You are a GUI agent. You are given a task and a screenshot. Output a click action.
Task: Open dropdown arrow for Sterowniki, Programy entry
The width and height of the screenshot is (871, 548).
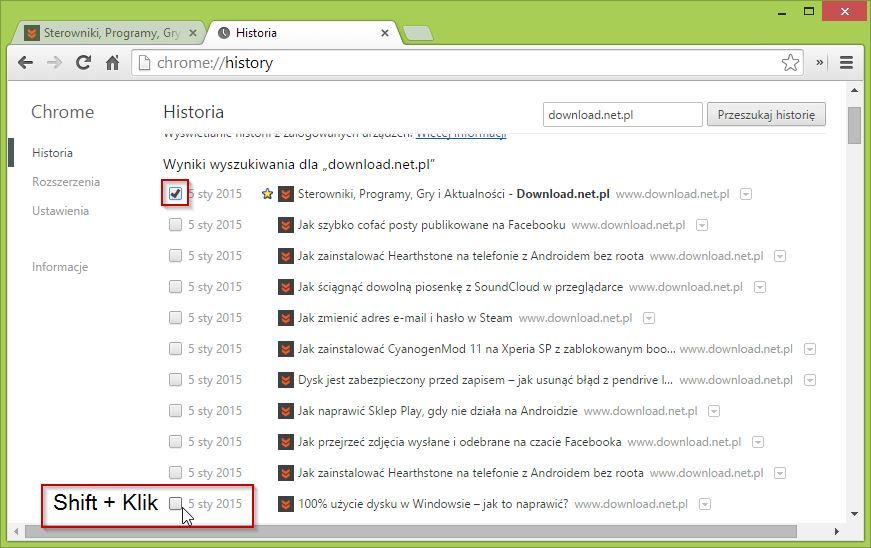click(746, 194)
